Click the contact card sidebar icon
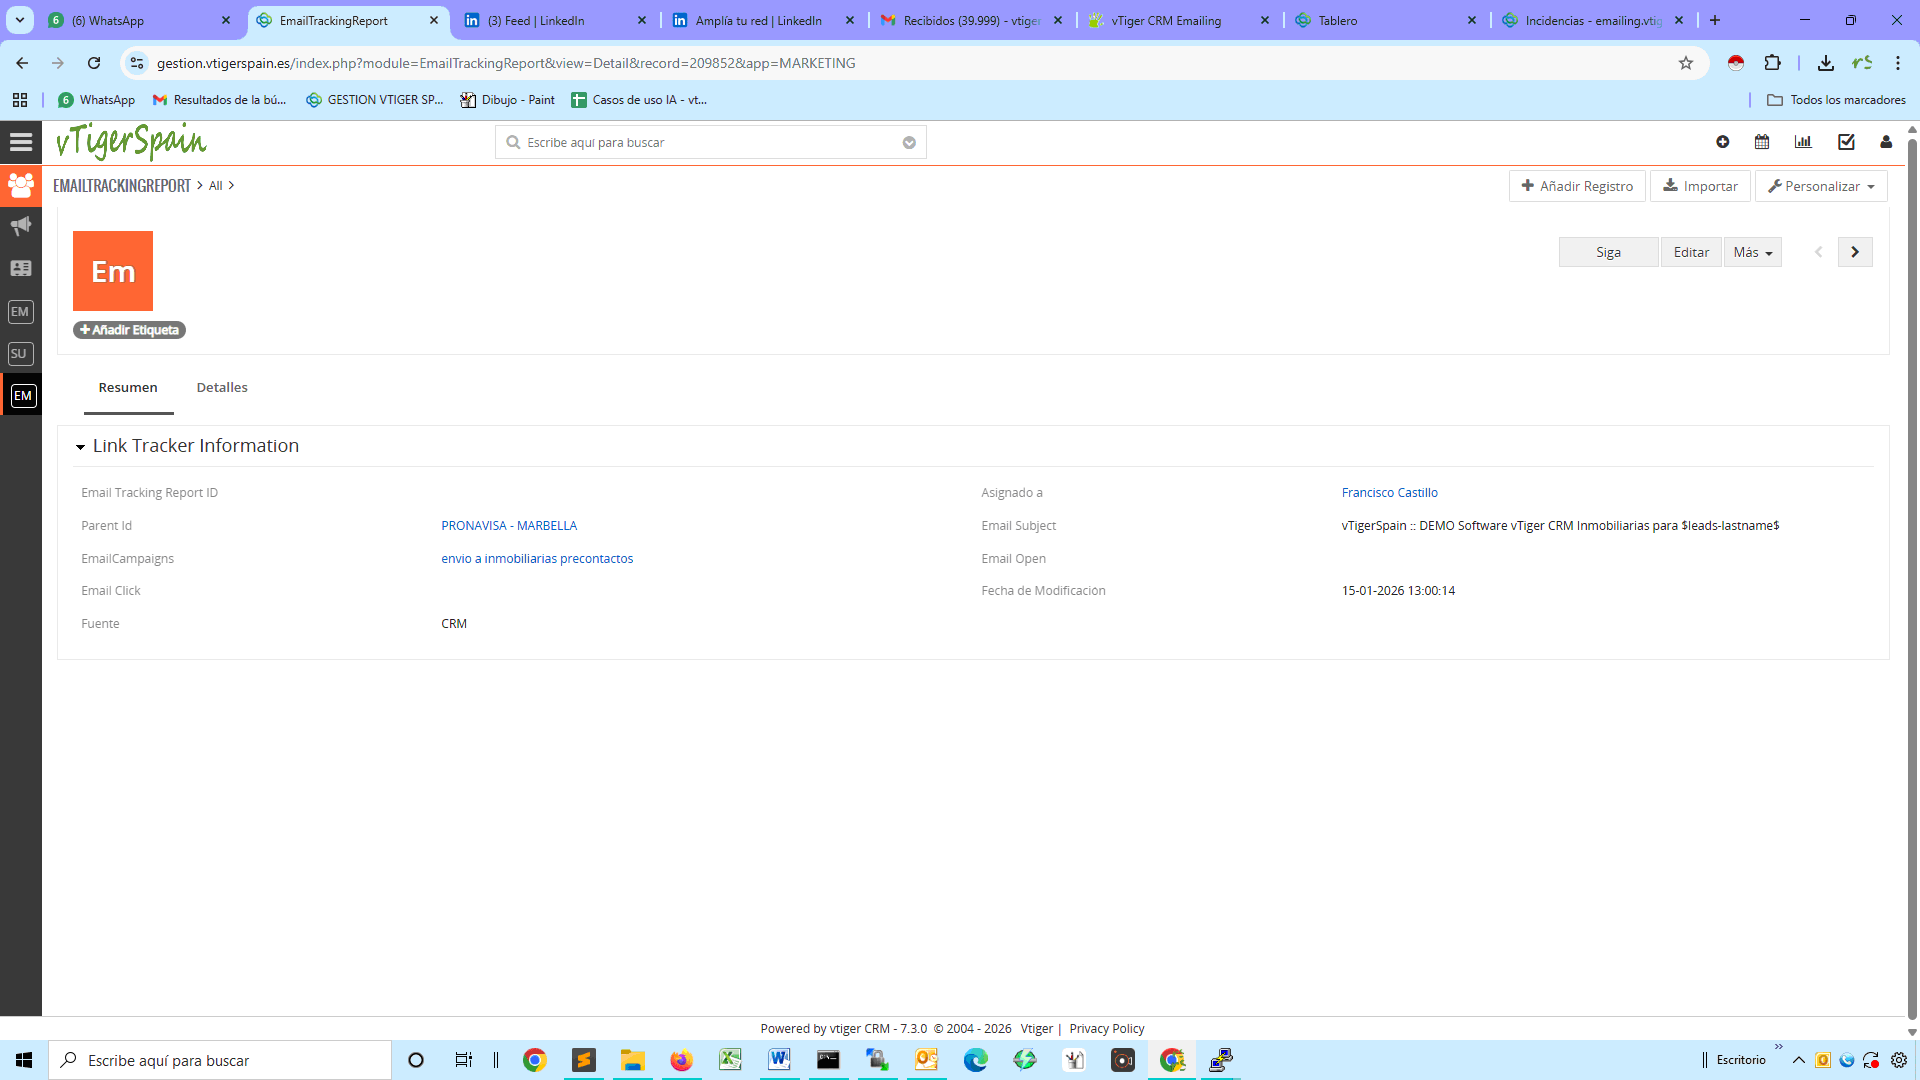 (20, 268)
